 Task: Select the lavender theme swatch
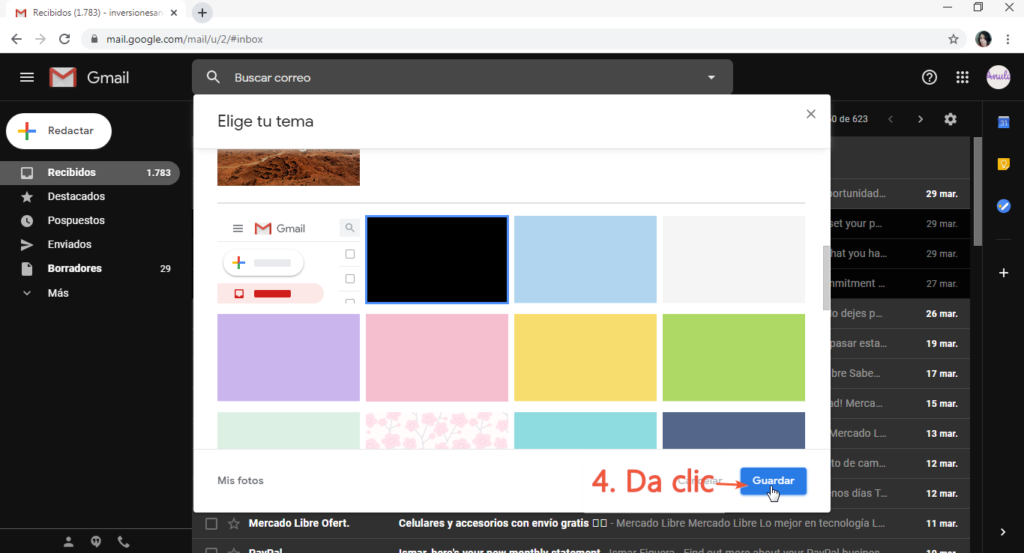(289, 357)
